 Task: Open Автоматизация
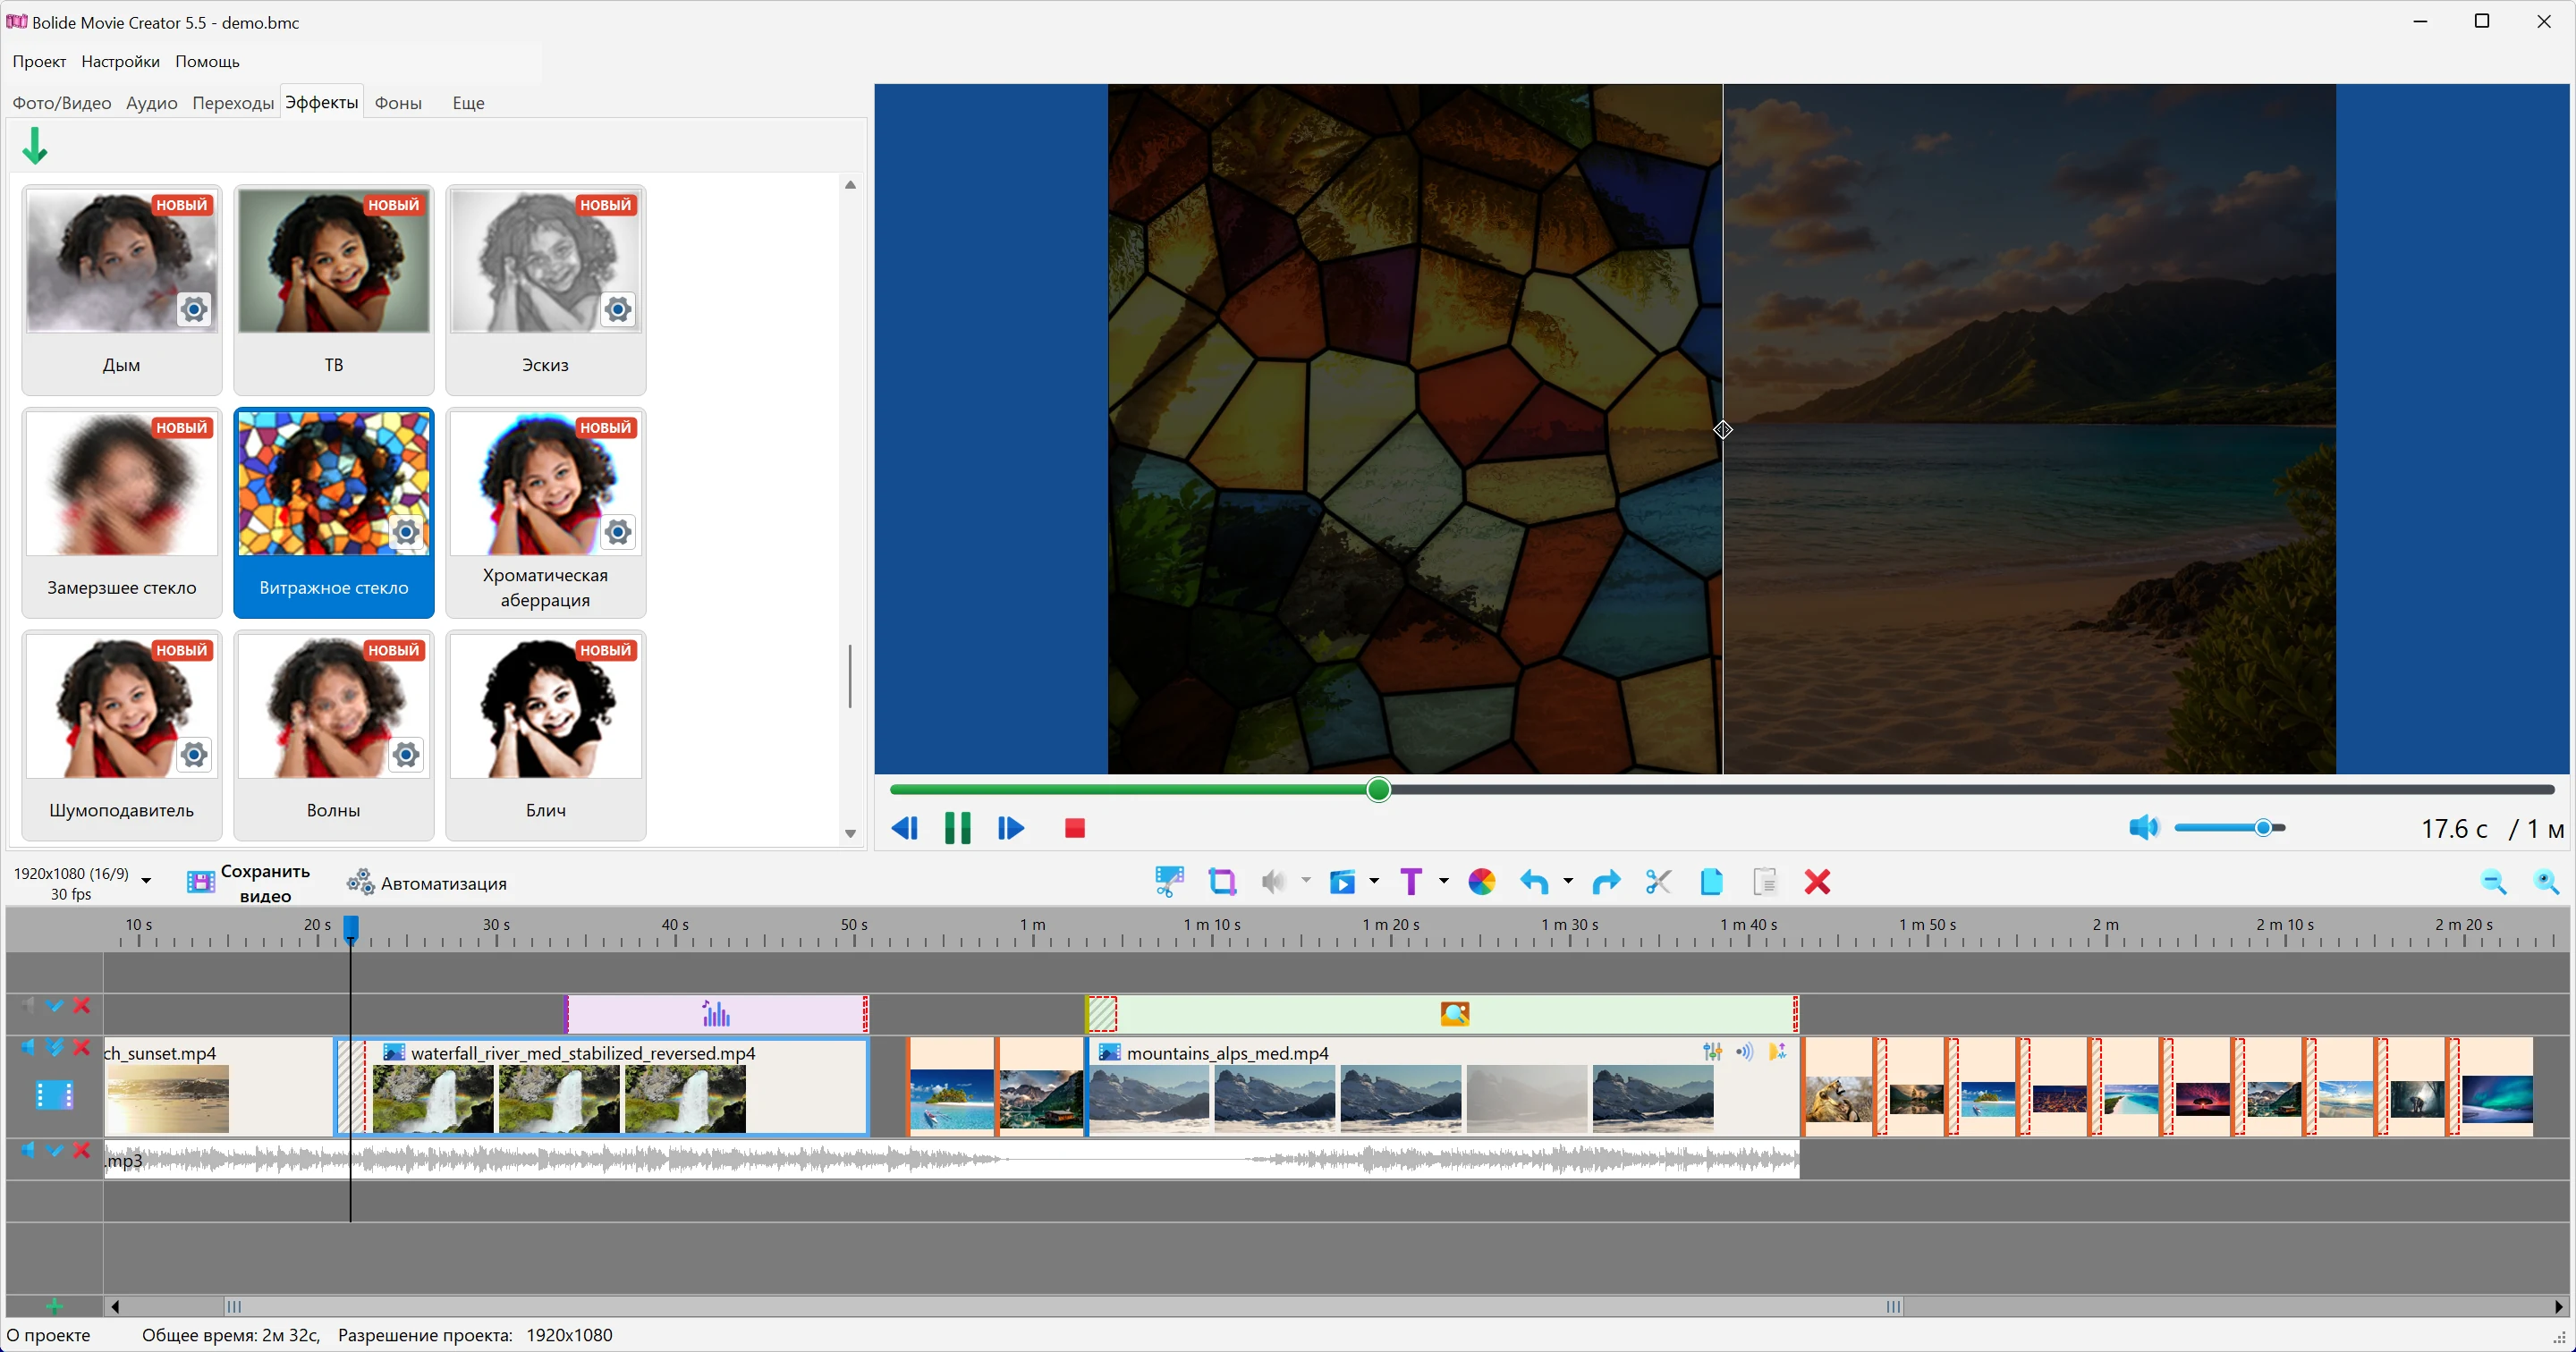click(427, 883)
